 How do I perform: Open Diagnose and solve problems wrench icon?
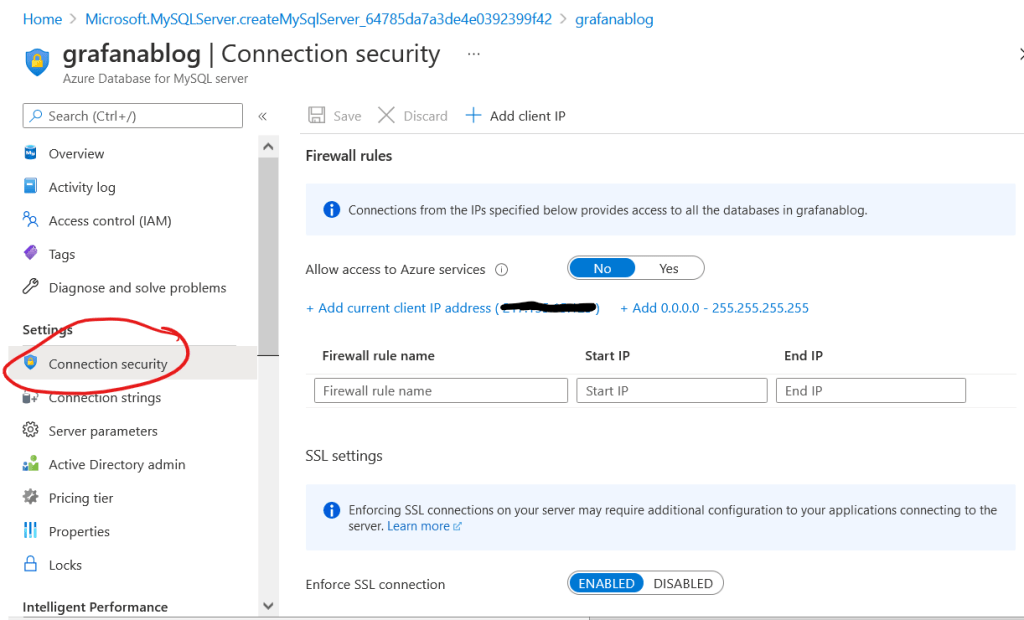coord(30,288)
